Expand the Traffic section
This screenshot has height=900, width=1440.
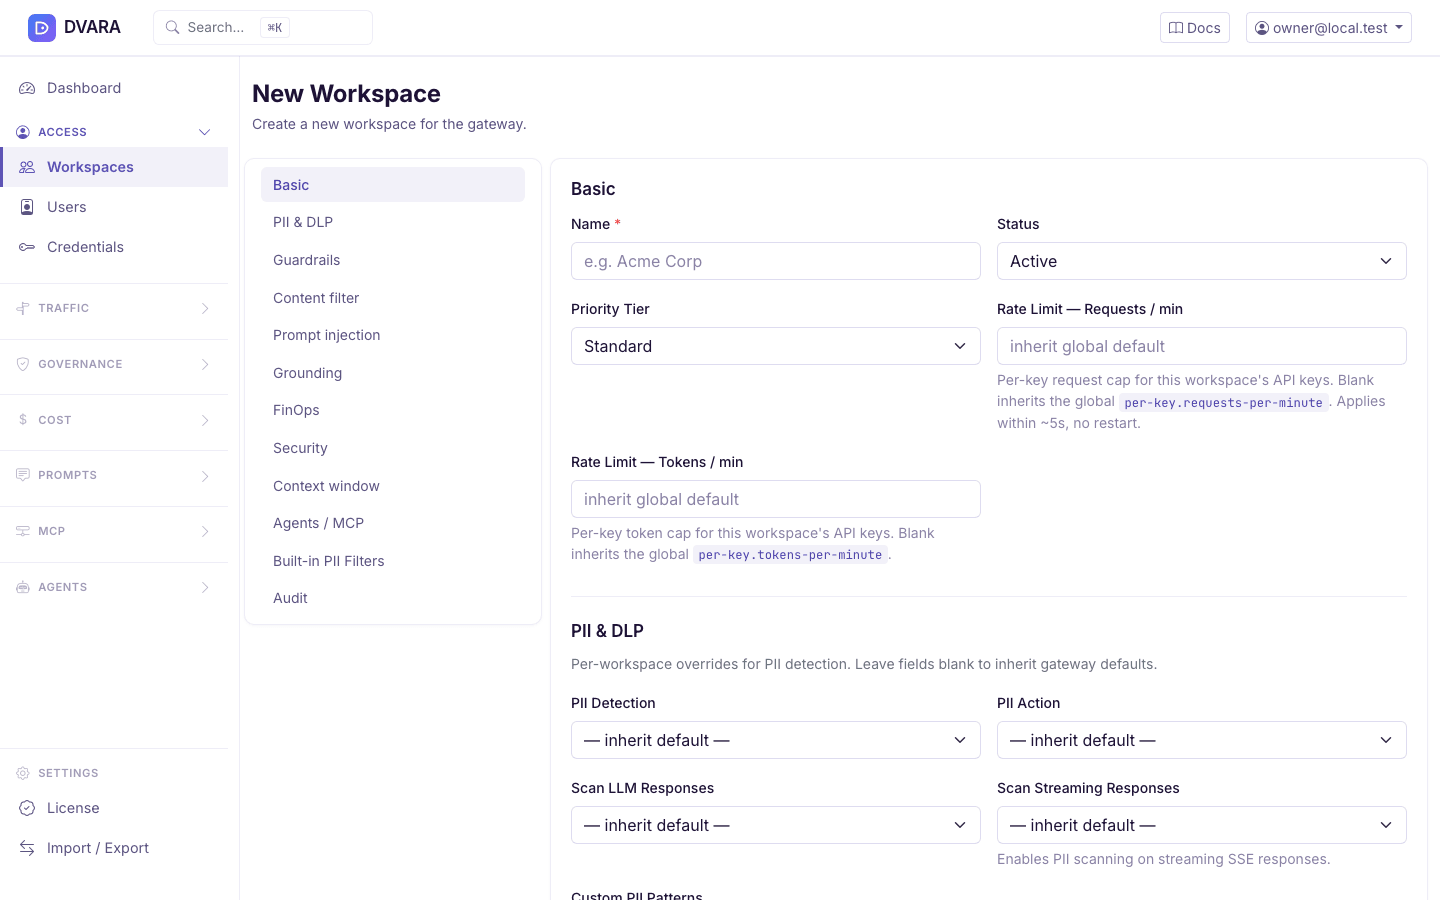[114, 308]
